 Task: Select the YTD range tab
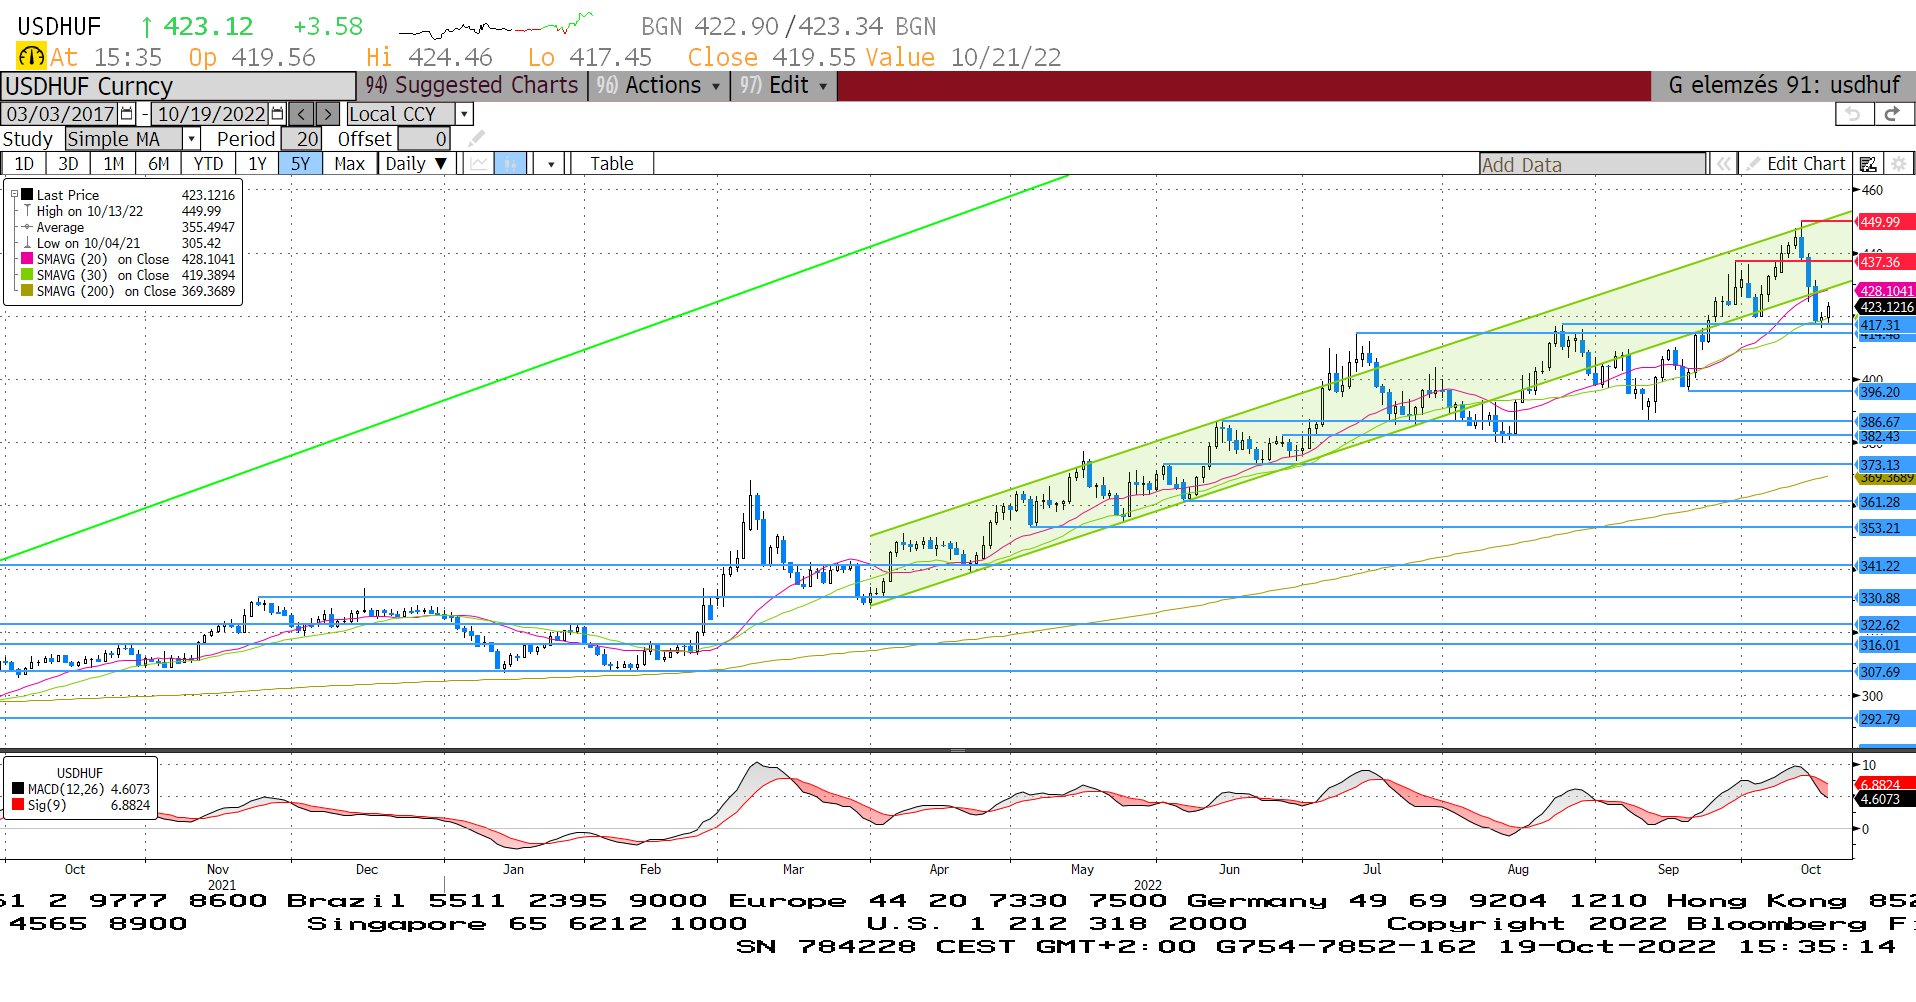click(208, 164)
